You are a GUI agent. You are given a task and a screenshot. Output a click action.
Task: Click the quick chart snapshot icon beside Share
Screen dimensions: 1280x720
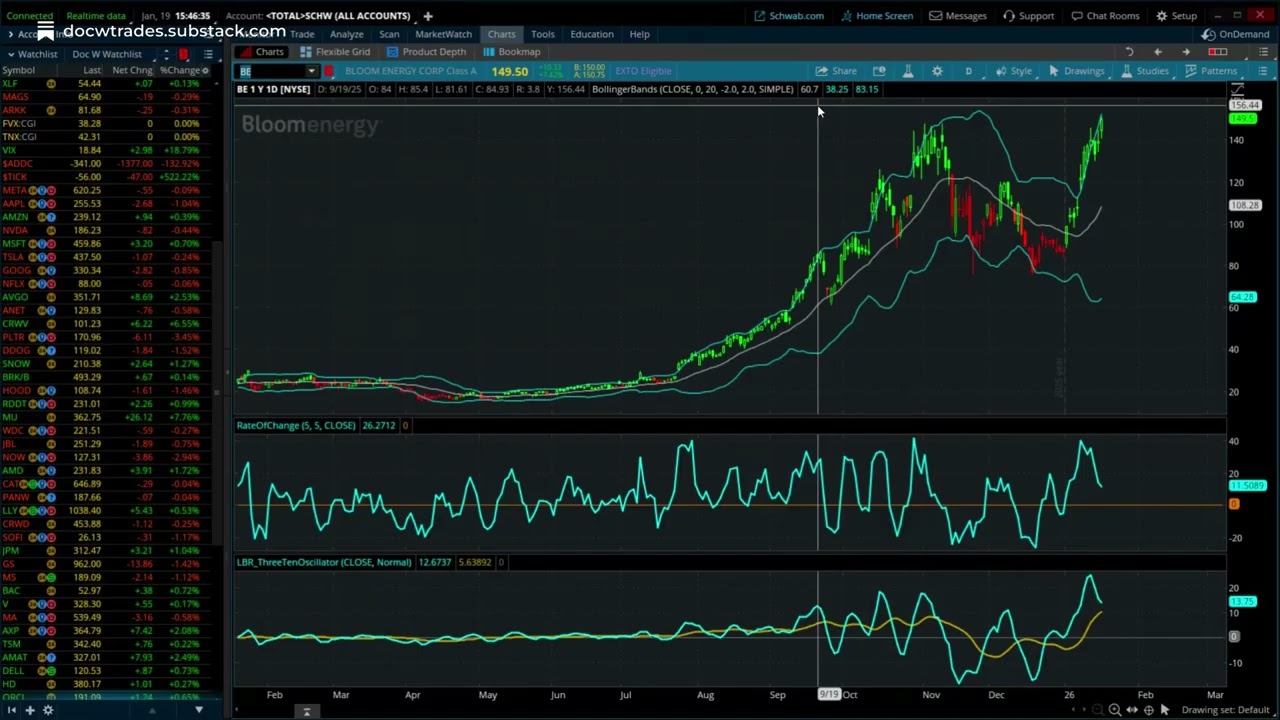pyautogui.click(x=879, y=71)
